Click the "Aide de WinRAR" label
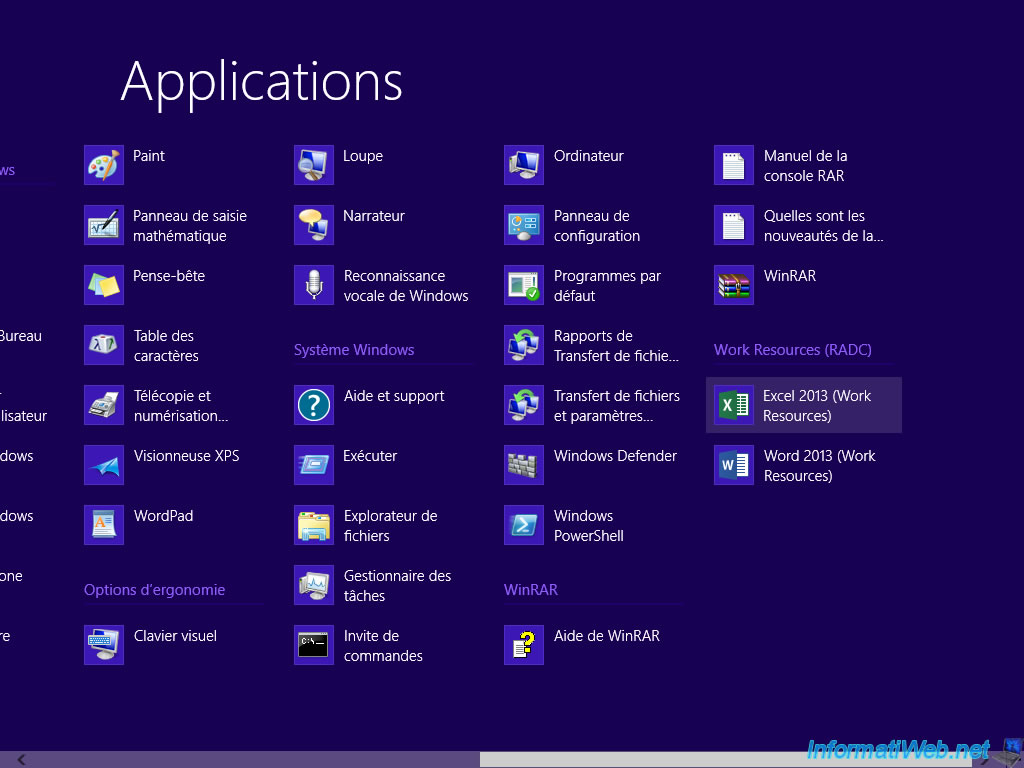Image resolution: width=1024 pixels, height=768 pixels. 607,636
